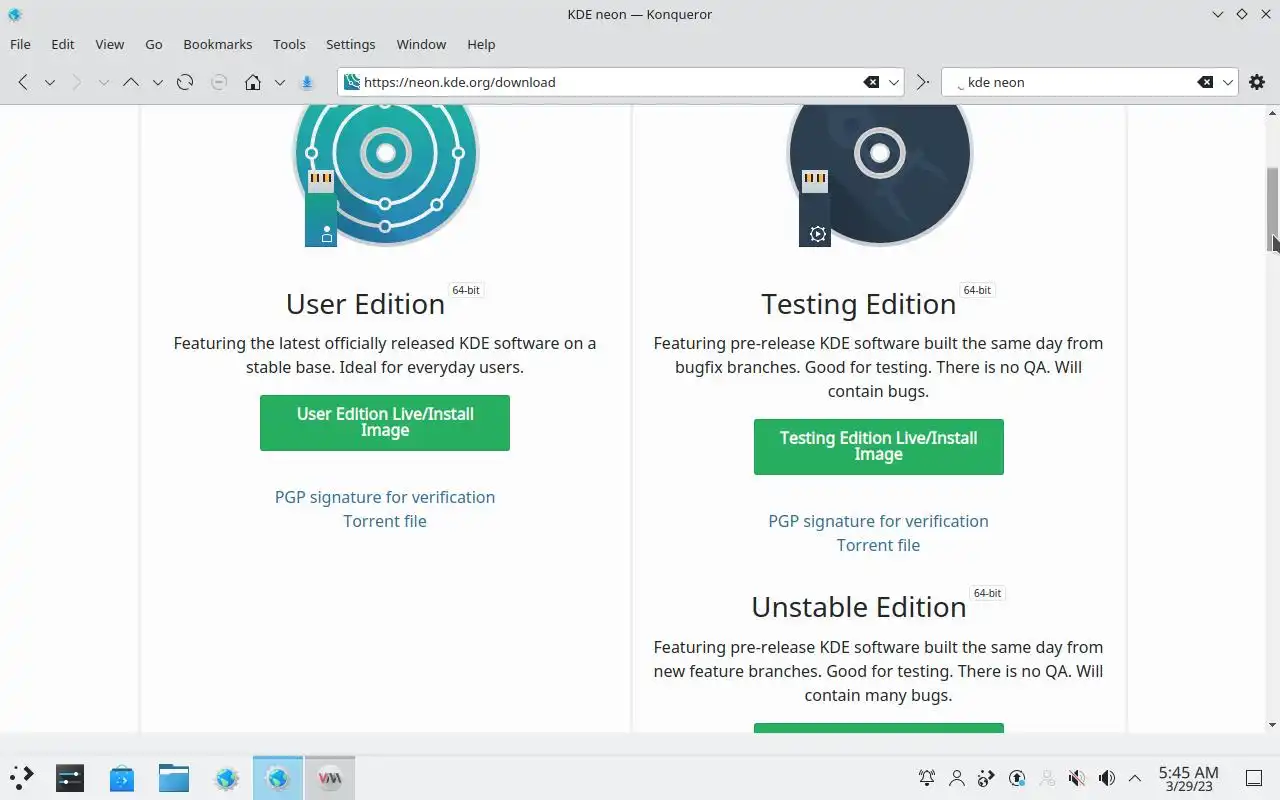
Task: Select active Konqueror window in taskbar
Action: coord(278,777)
